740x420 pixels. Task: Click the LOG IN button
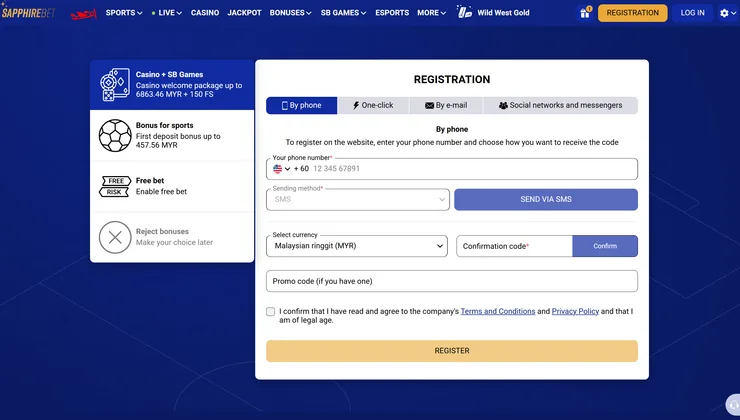point(692,13)
